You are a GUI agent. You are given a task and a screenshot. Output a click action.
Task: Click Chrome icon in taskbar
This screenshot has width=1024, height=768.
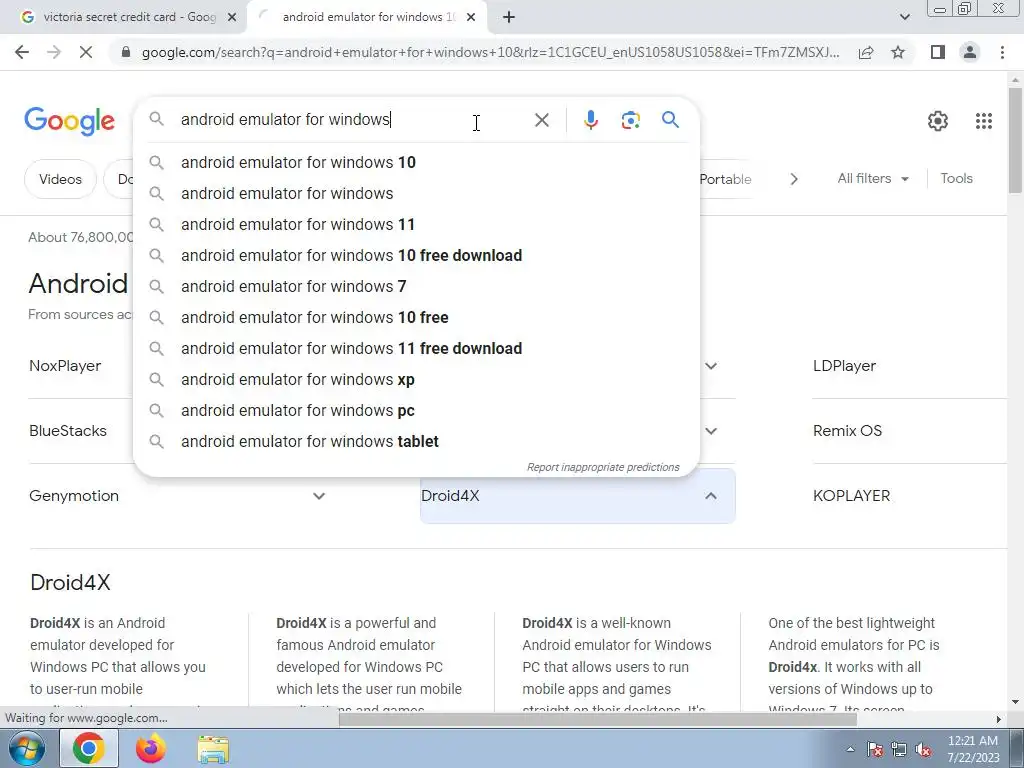89,748
